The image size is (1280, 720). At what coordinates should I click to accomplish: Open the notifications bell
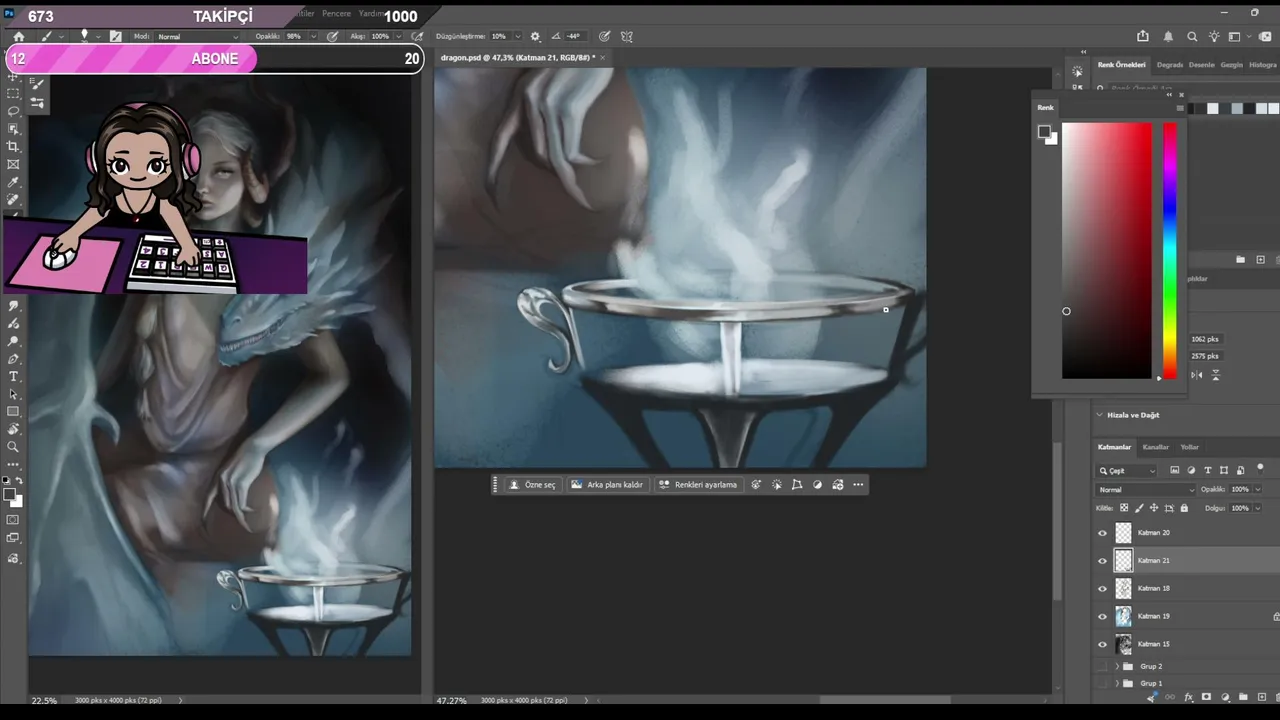click(1169, 37)
